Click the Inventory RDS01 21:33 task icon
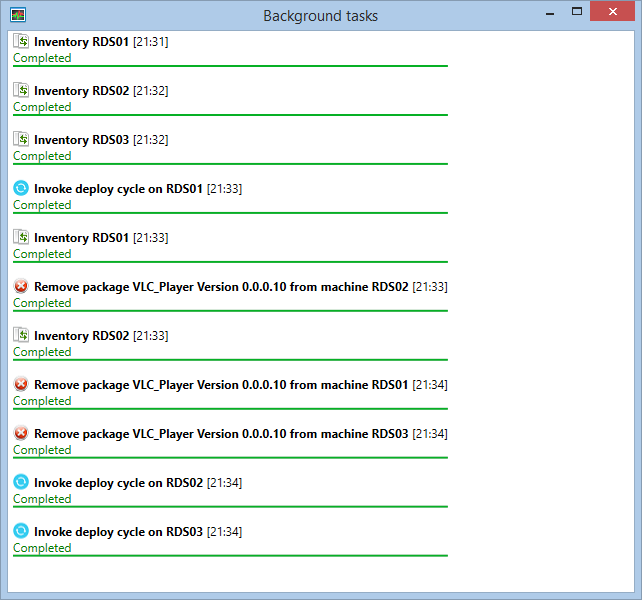 coord(21,237)
